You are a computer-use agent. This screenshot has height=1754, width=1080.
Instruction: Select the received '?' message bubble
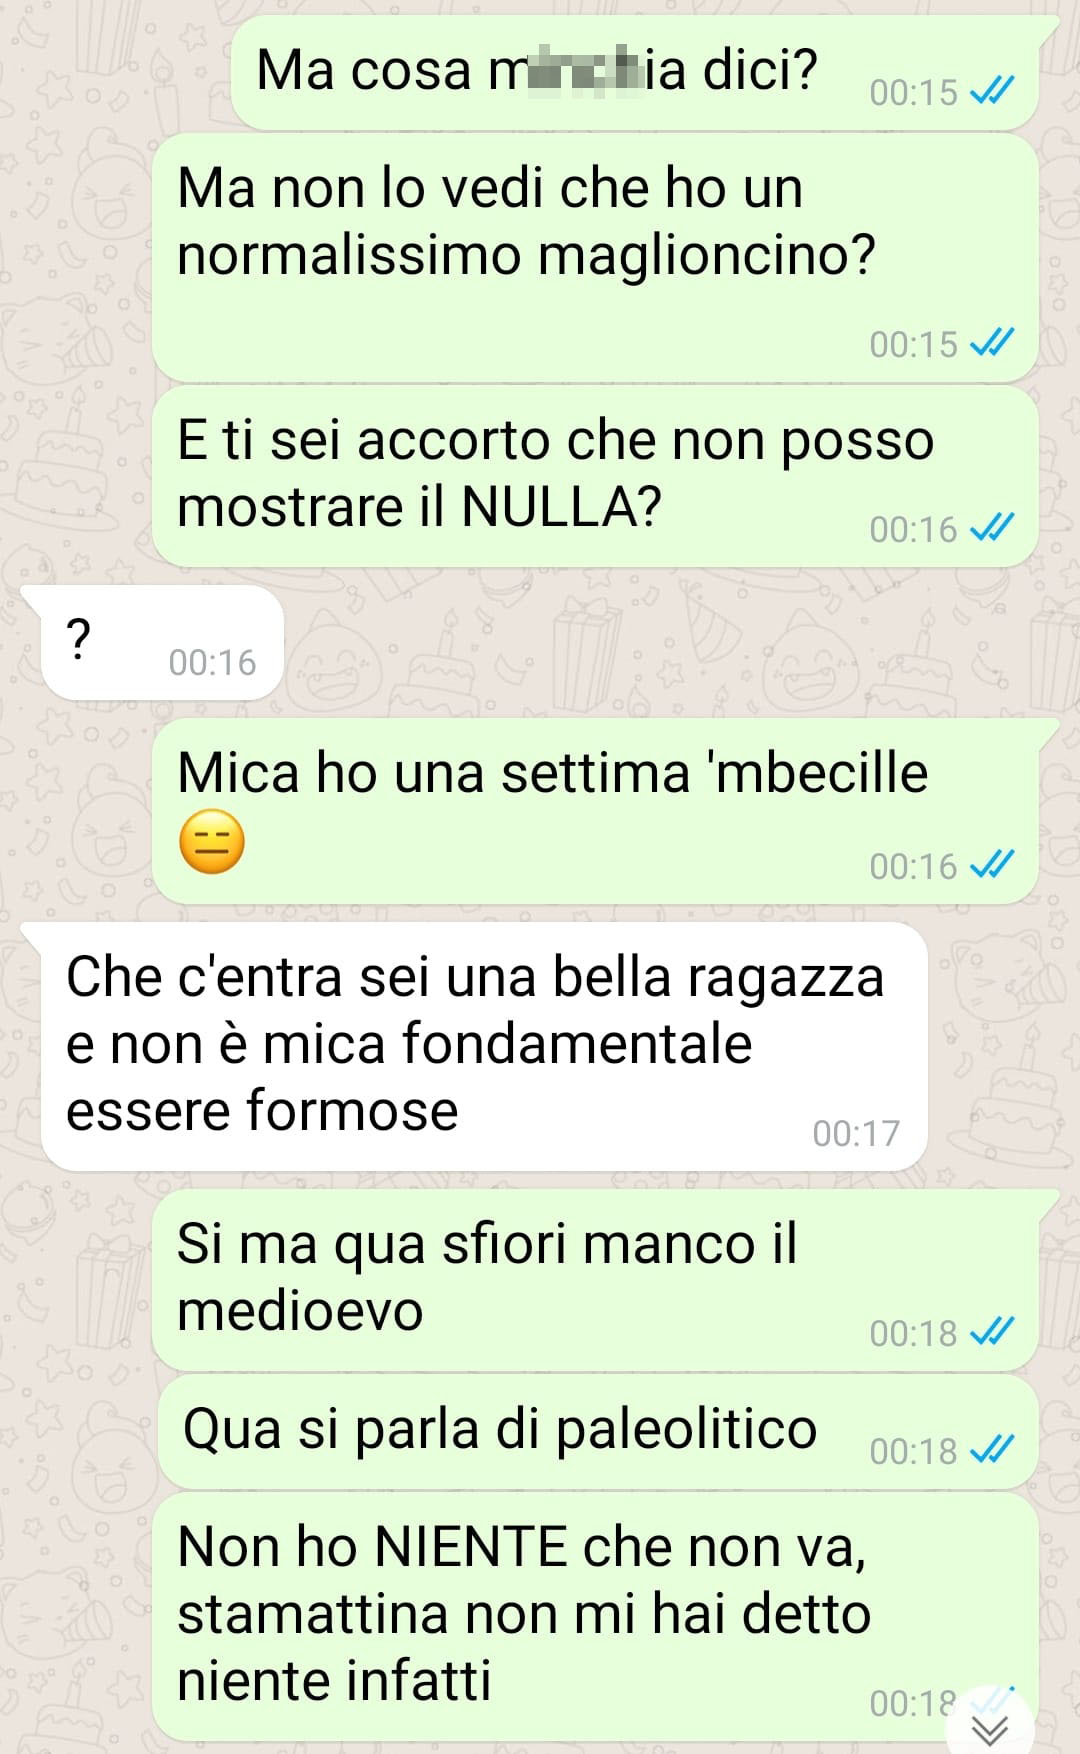click(163, 642)
